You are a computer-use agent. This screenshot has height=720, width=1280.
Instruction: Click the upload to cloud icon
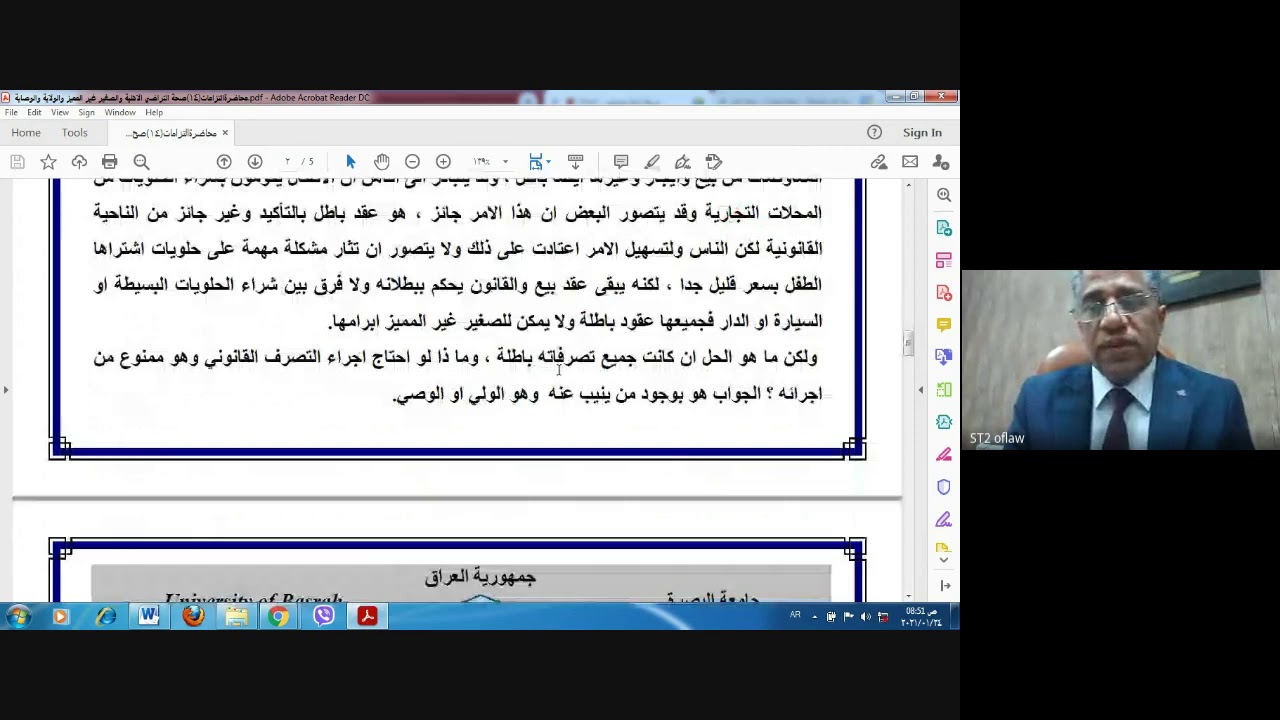click(x=79, y=162)
